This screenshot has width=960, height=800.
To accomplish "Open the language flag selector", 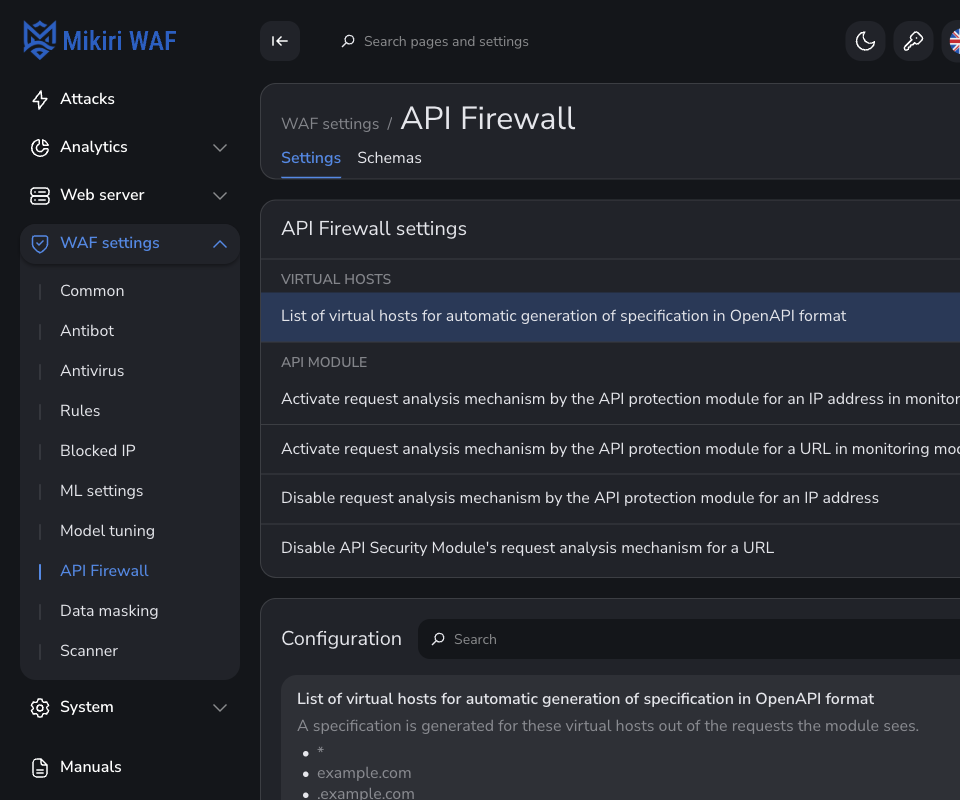I will pos(953,41).
